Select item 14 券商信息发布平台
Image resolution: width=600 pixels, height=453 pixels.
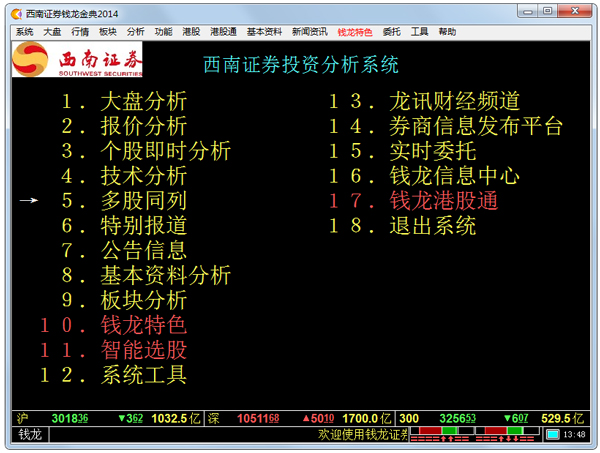[446, 126]
